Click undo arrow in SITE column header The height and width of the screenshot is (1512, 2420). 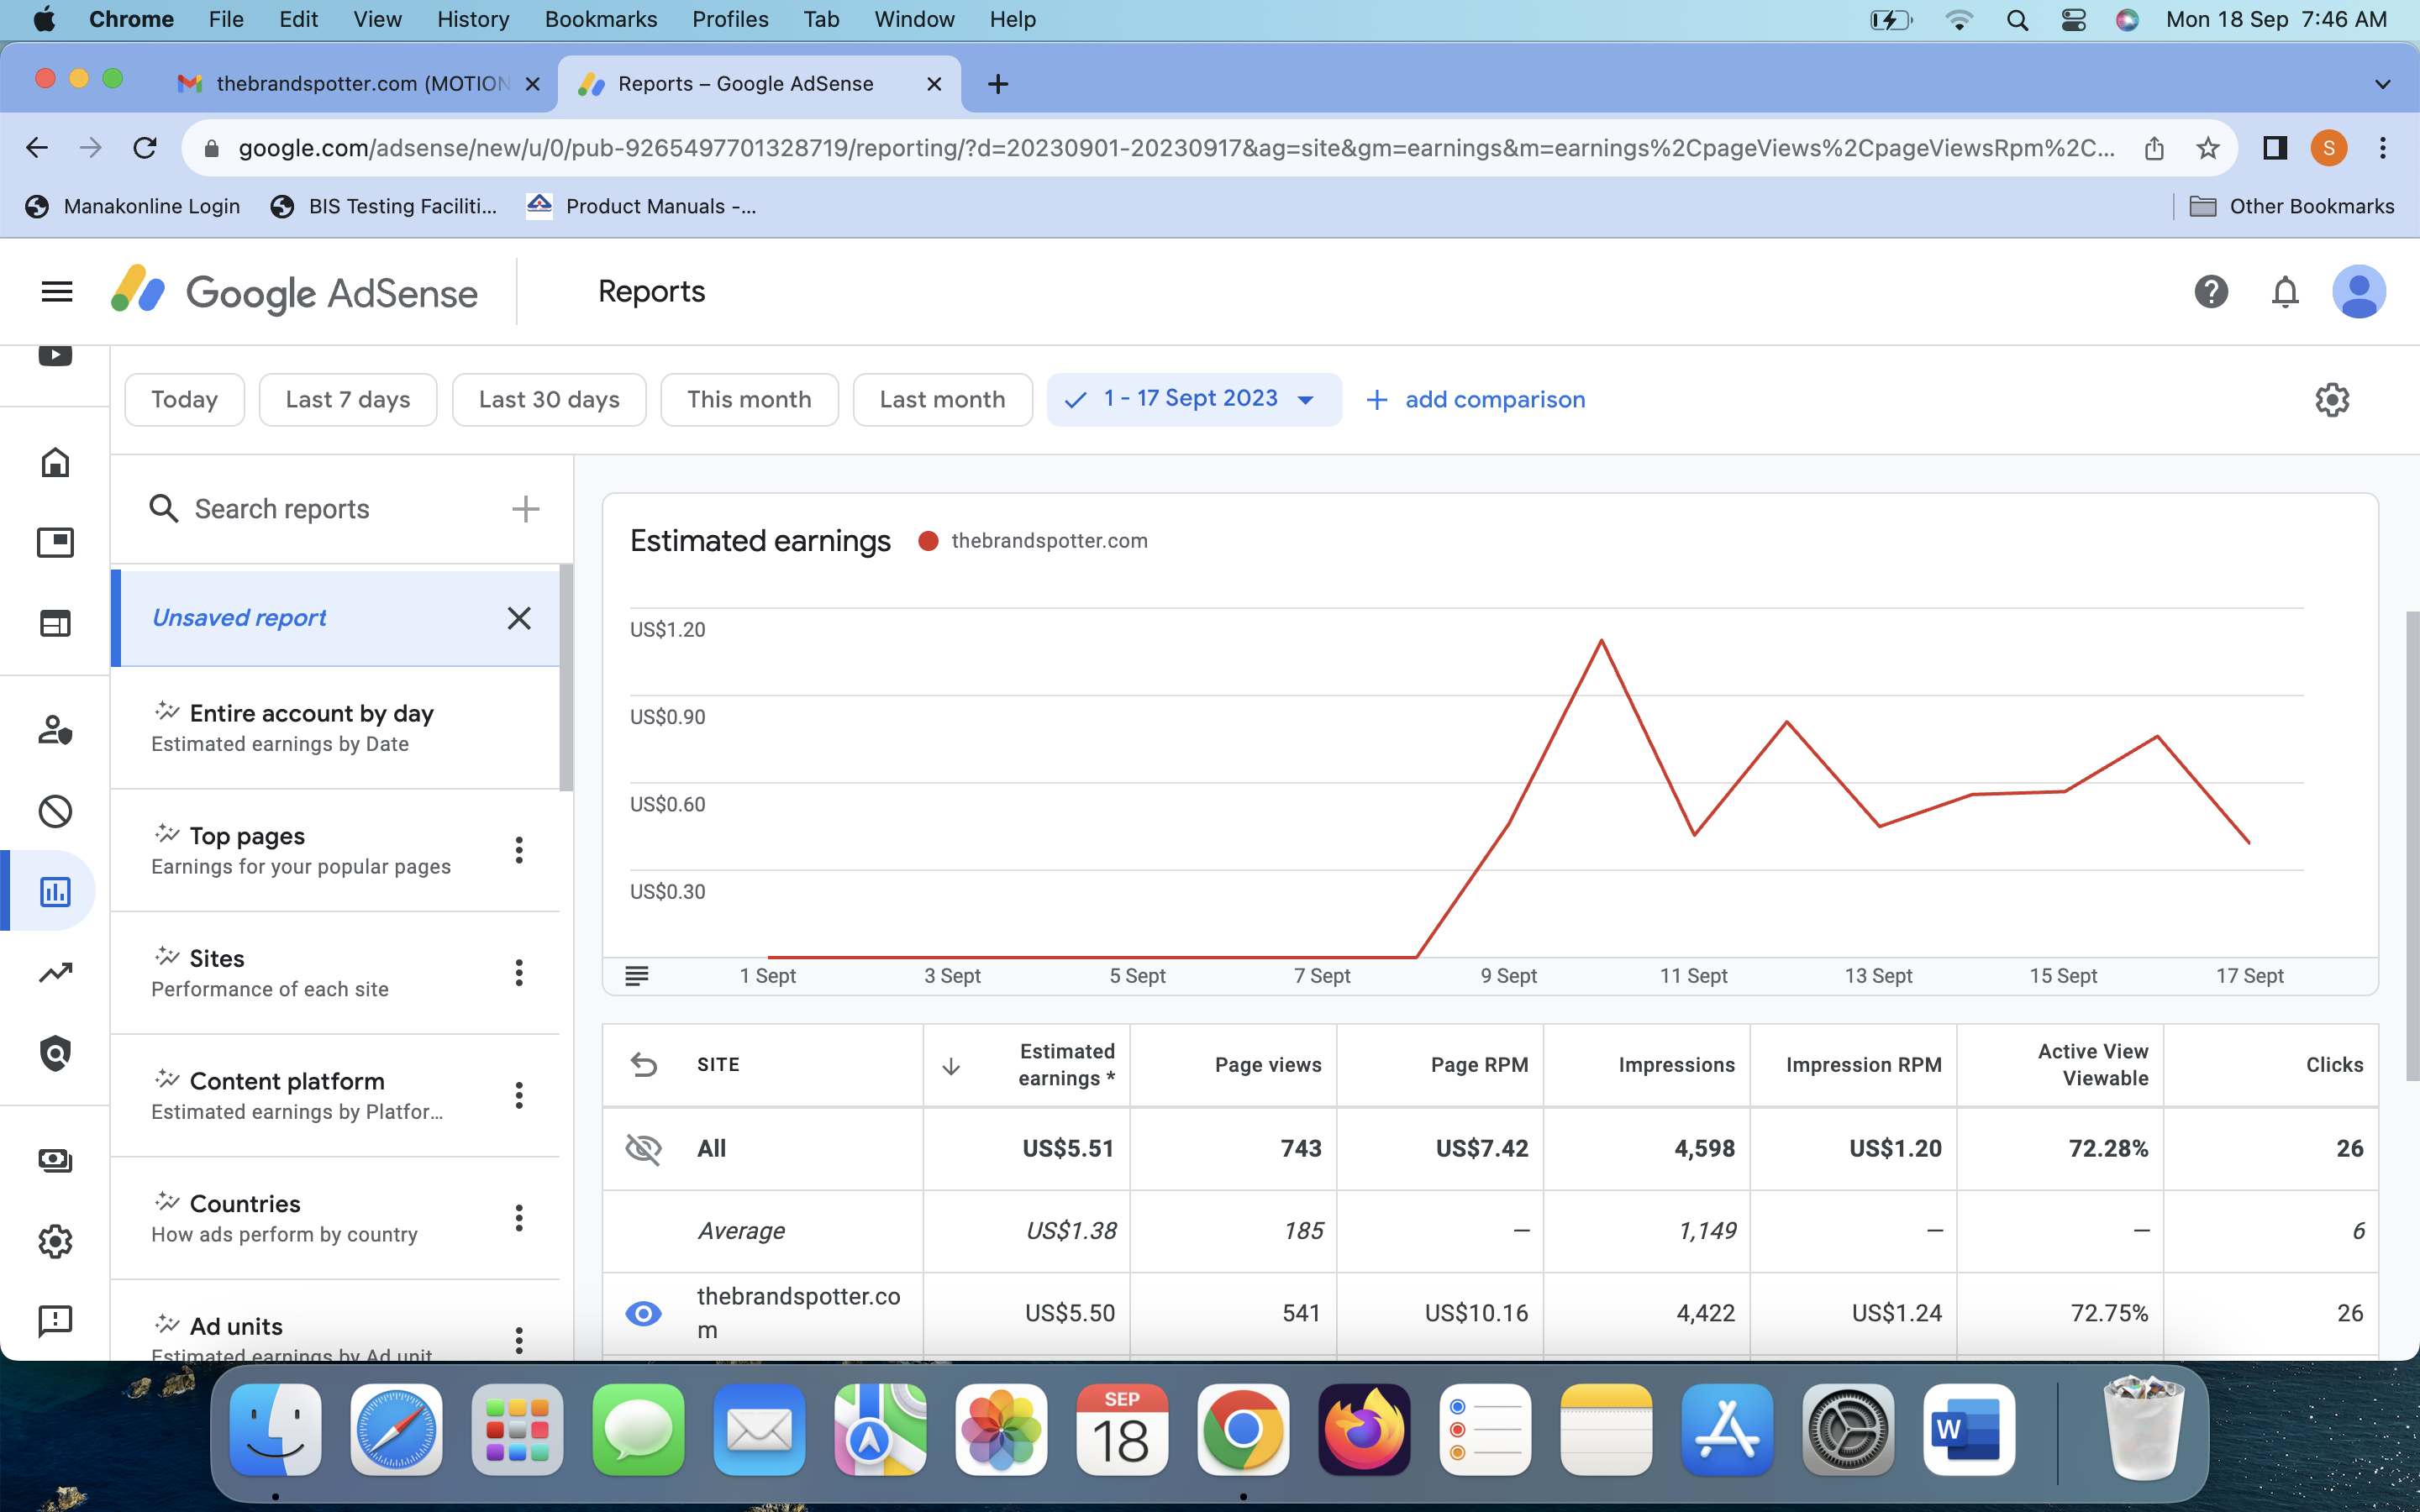[644, 1065]
